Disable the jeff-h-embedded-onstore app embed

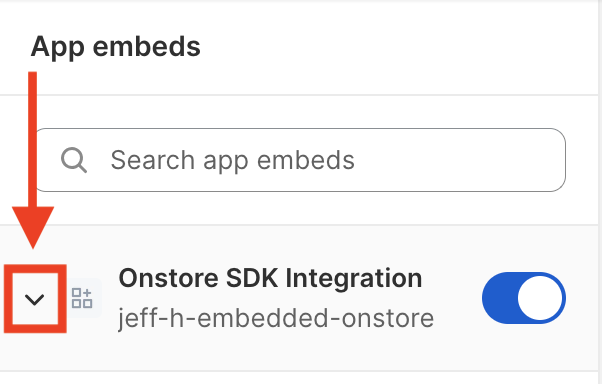[524, 298]
